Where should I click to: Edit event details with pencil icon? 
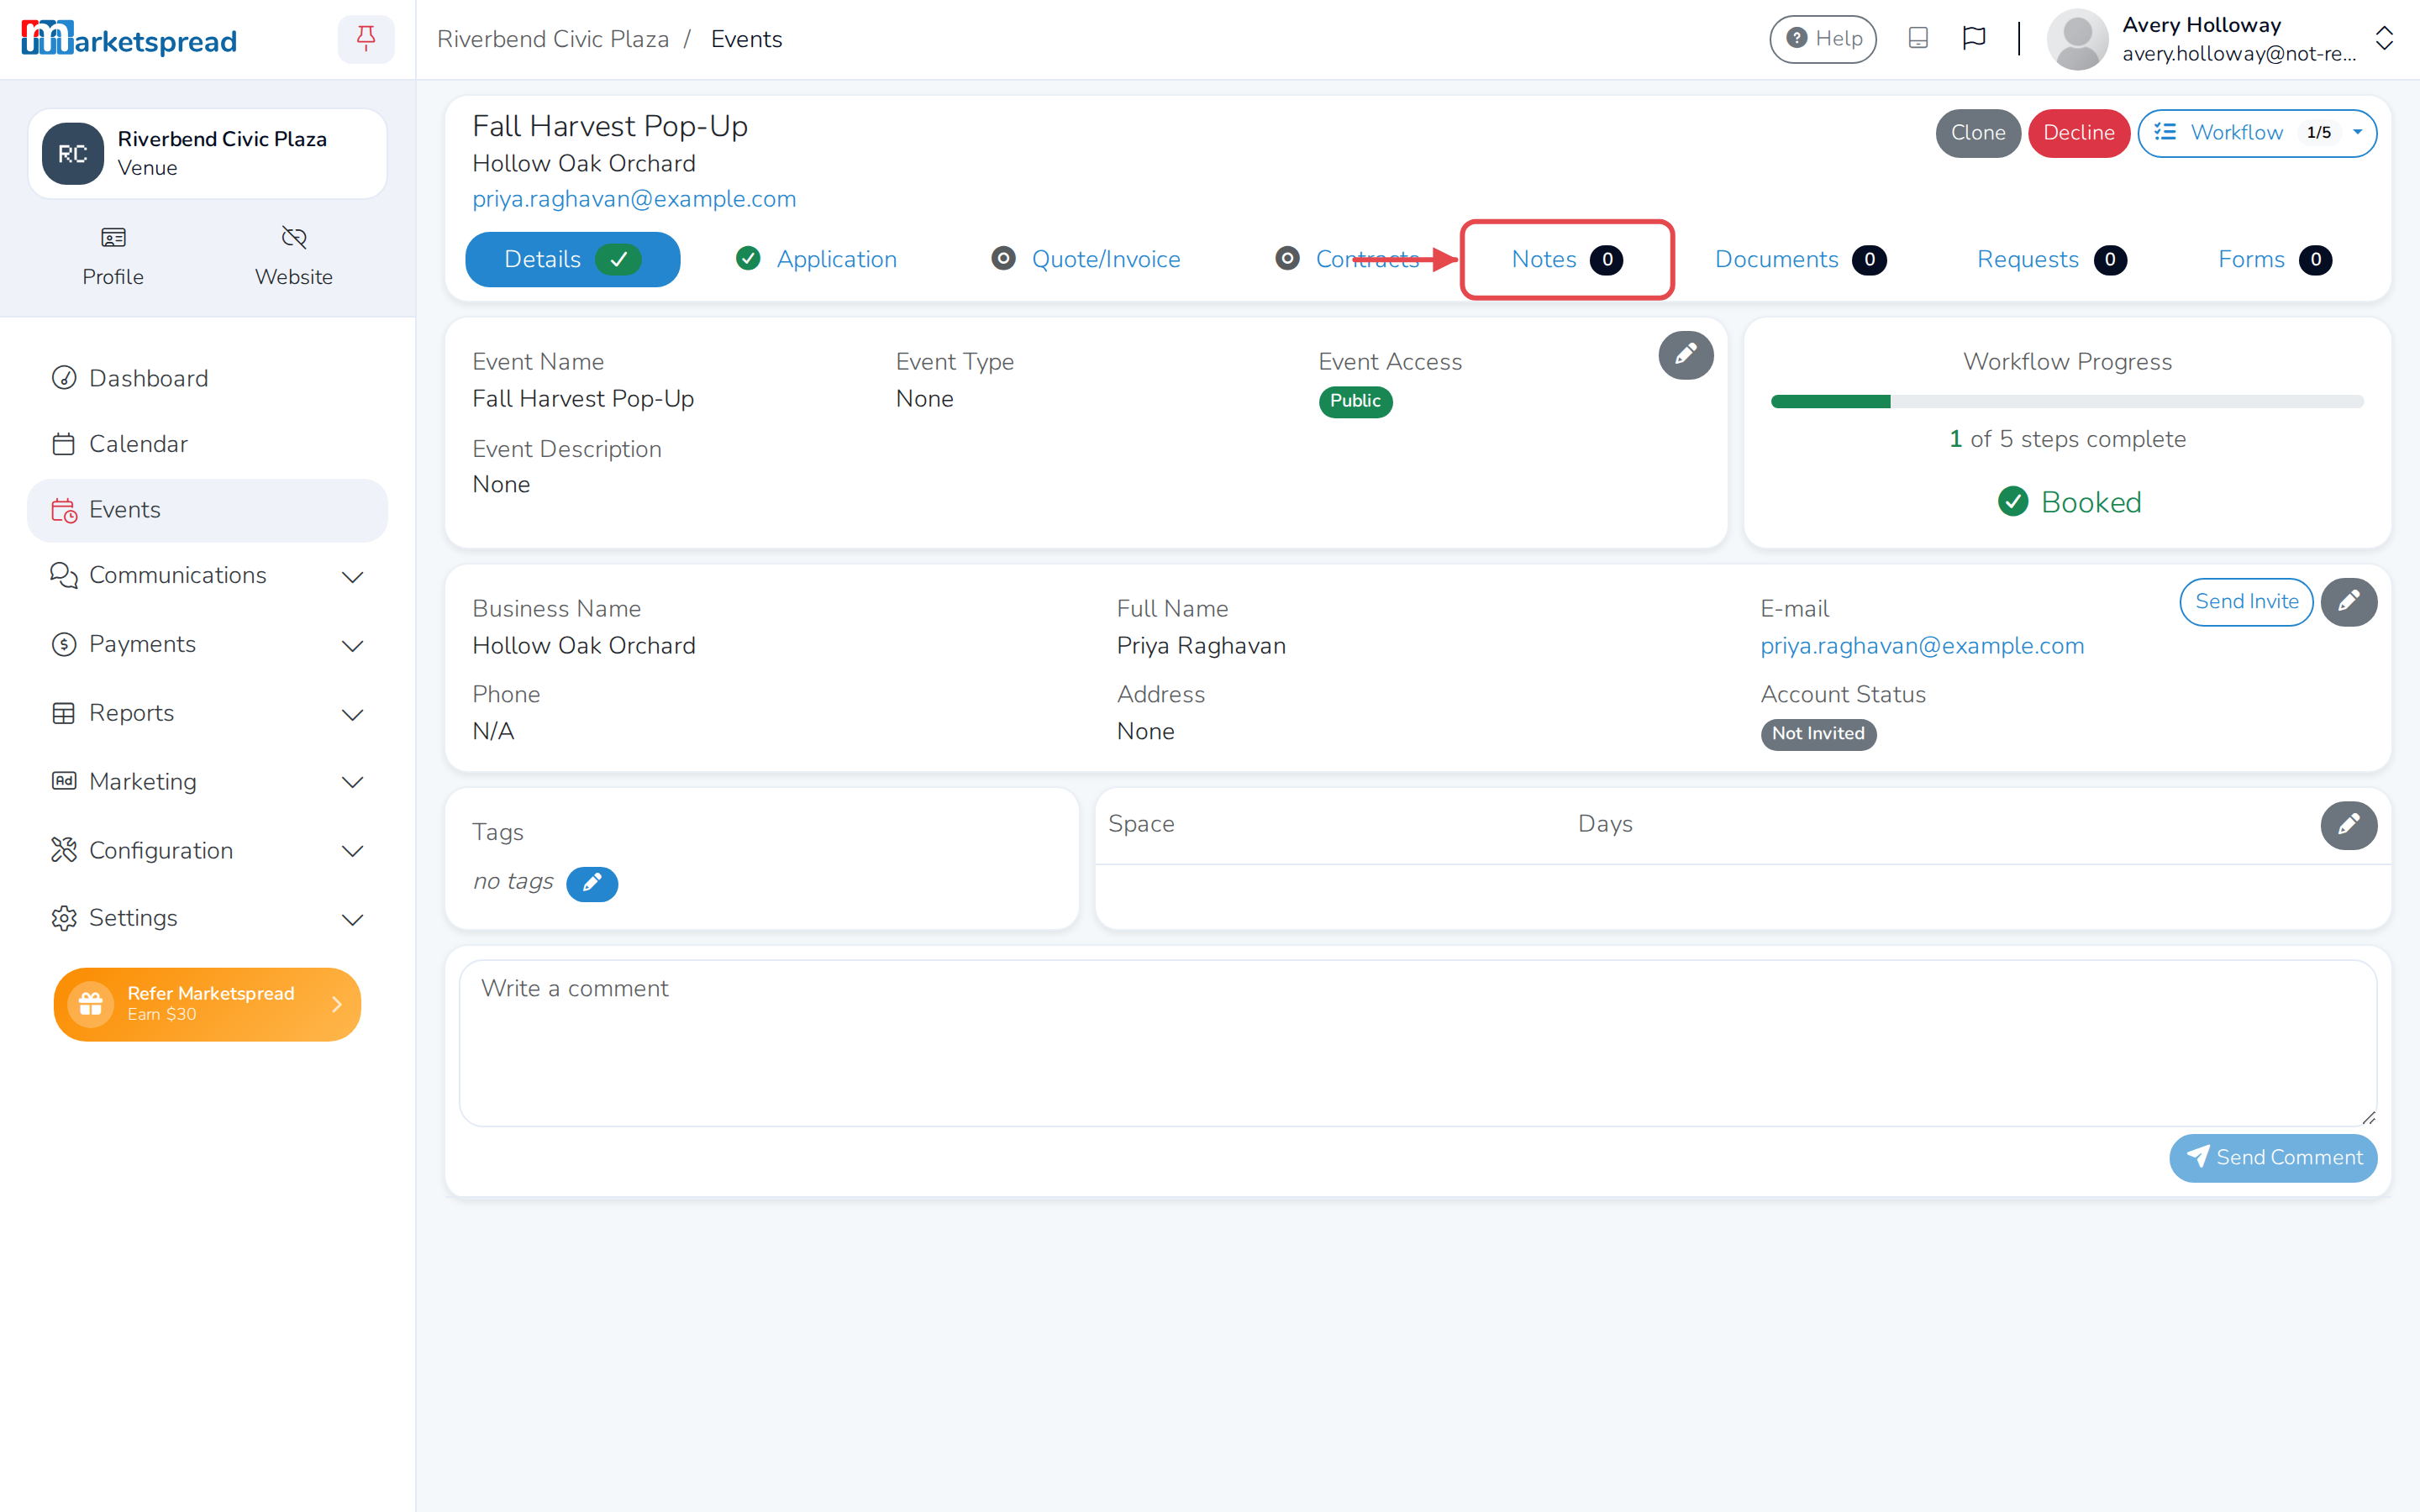click(1686, 355)
